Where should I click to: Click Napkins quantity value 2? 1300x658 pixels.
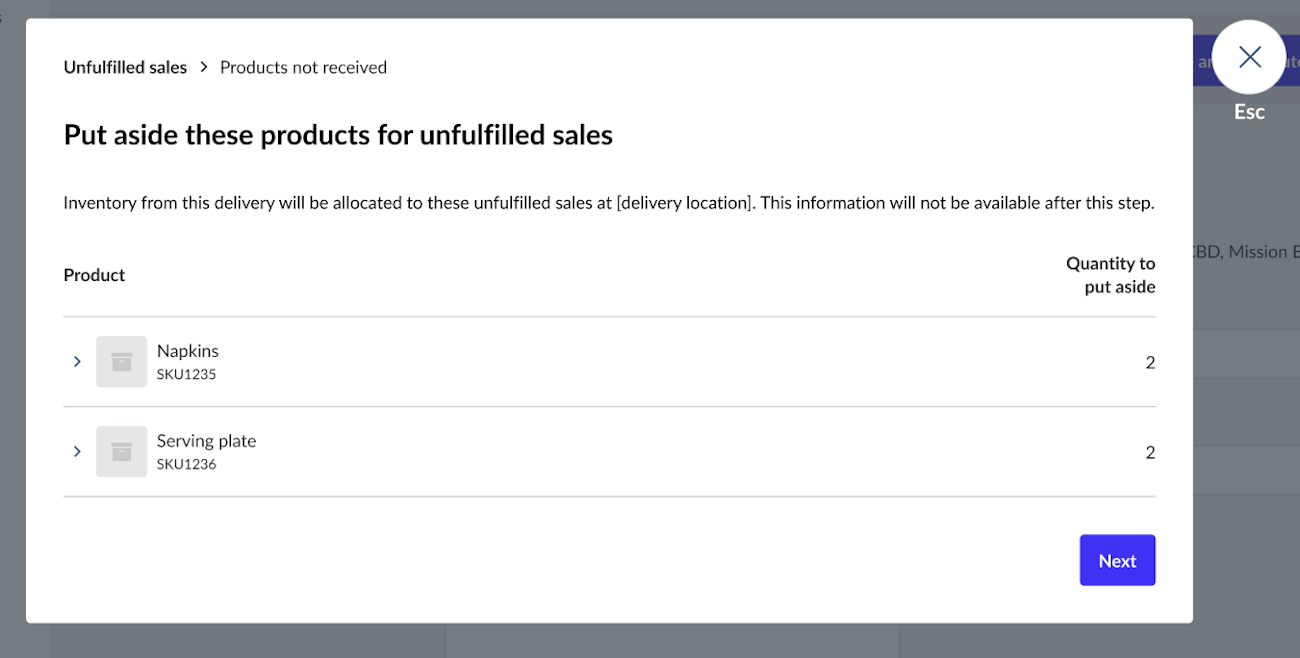click(1150, 362)
